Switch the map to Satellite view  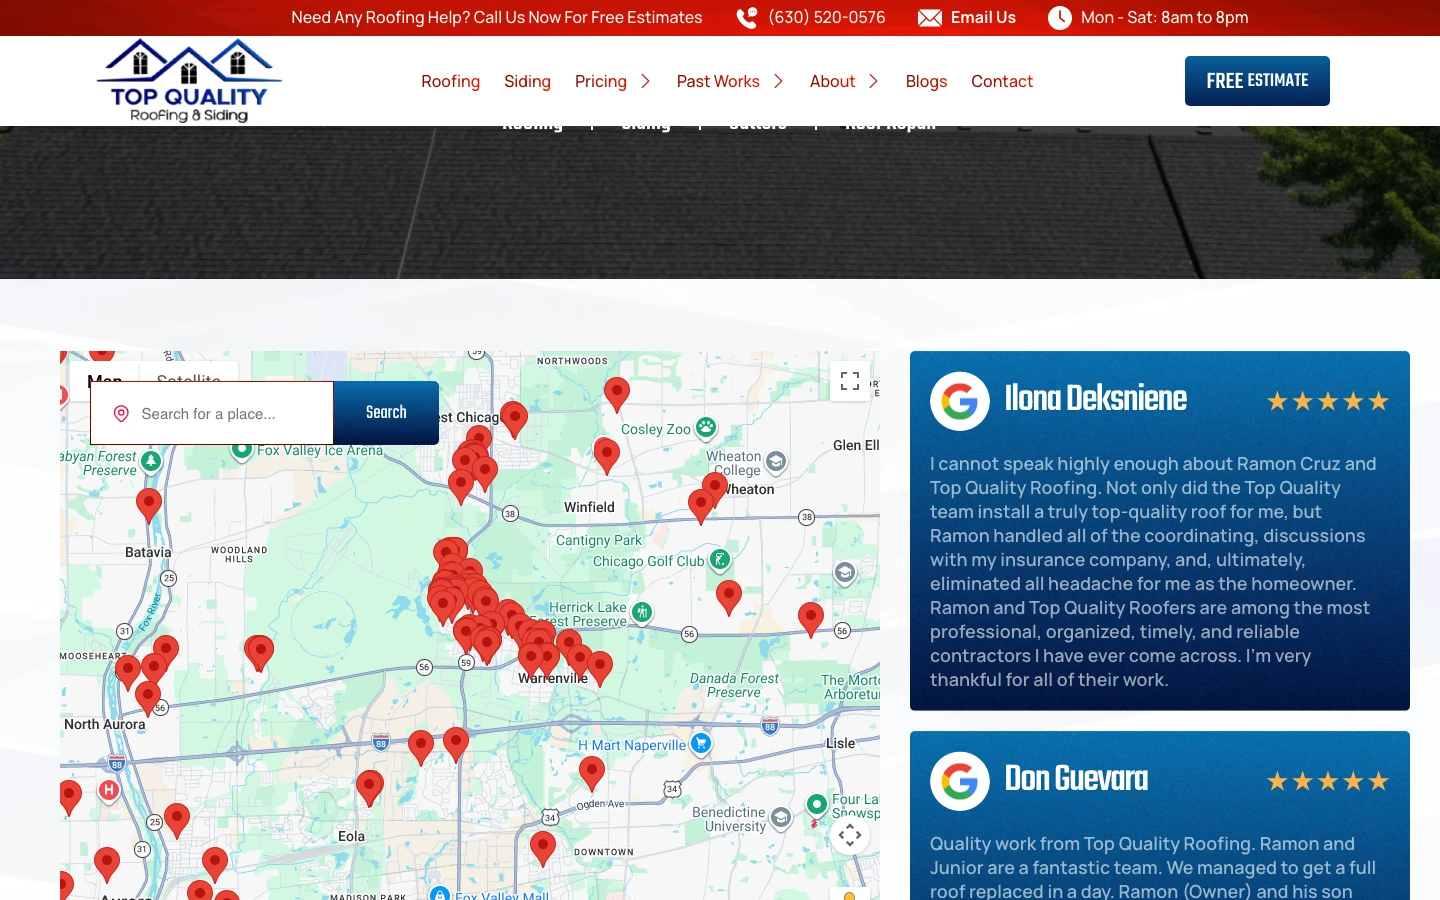189,381
